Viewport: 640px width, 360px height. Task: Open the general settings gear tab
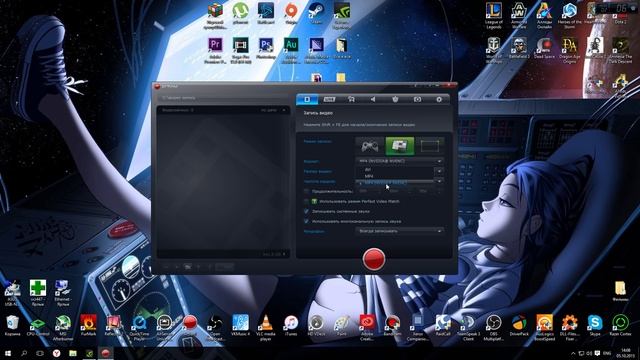click(x=439, y=99)
